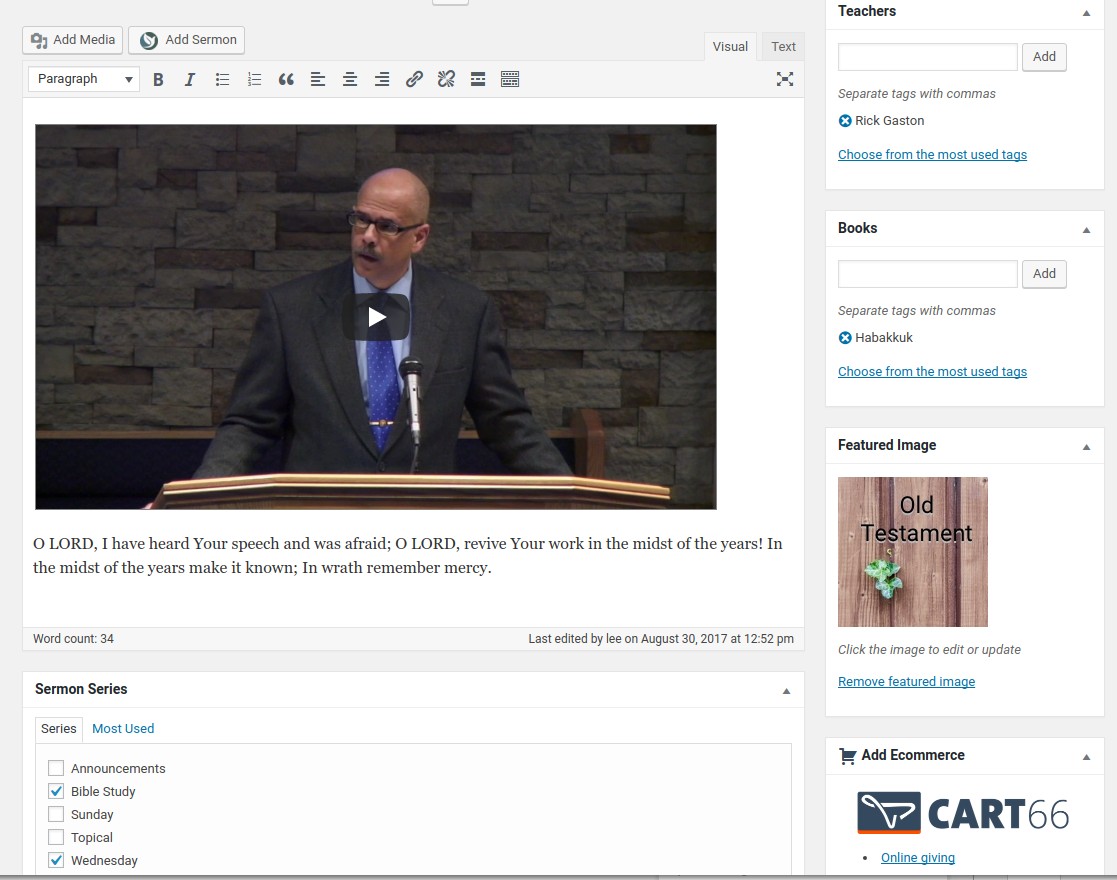Collapse the Add Ecommerce panel

tap(1086, 757)
